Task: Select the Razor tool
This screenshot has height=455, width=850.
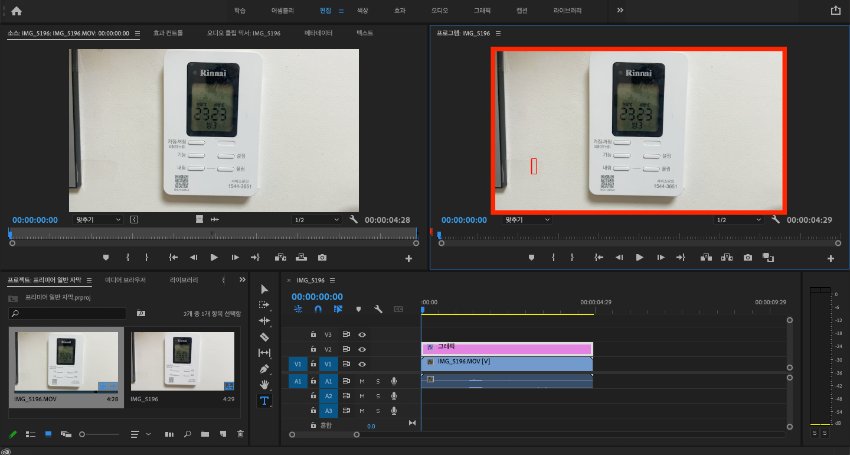Action: click(264, 337)
